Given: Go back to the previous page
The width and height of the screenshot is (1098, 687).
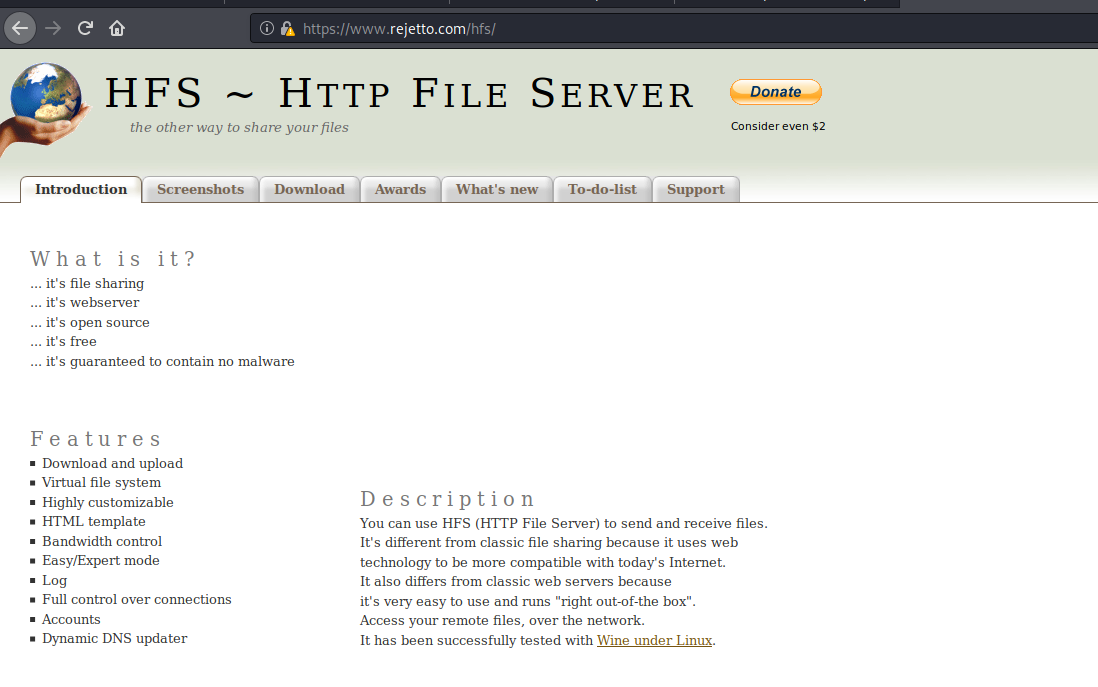Looking at the screenshot, I should [x=20, y=29].
